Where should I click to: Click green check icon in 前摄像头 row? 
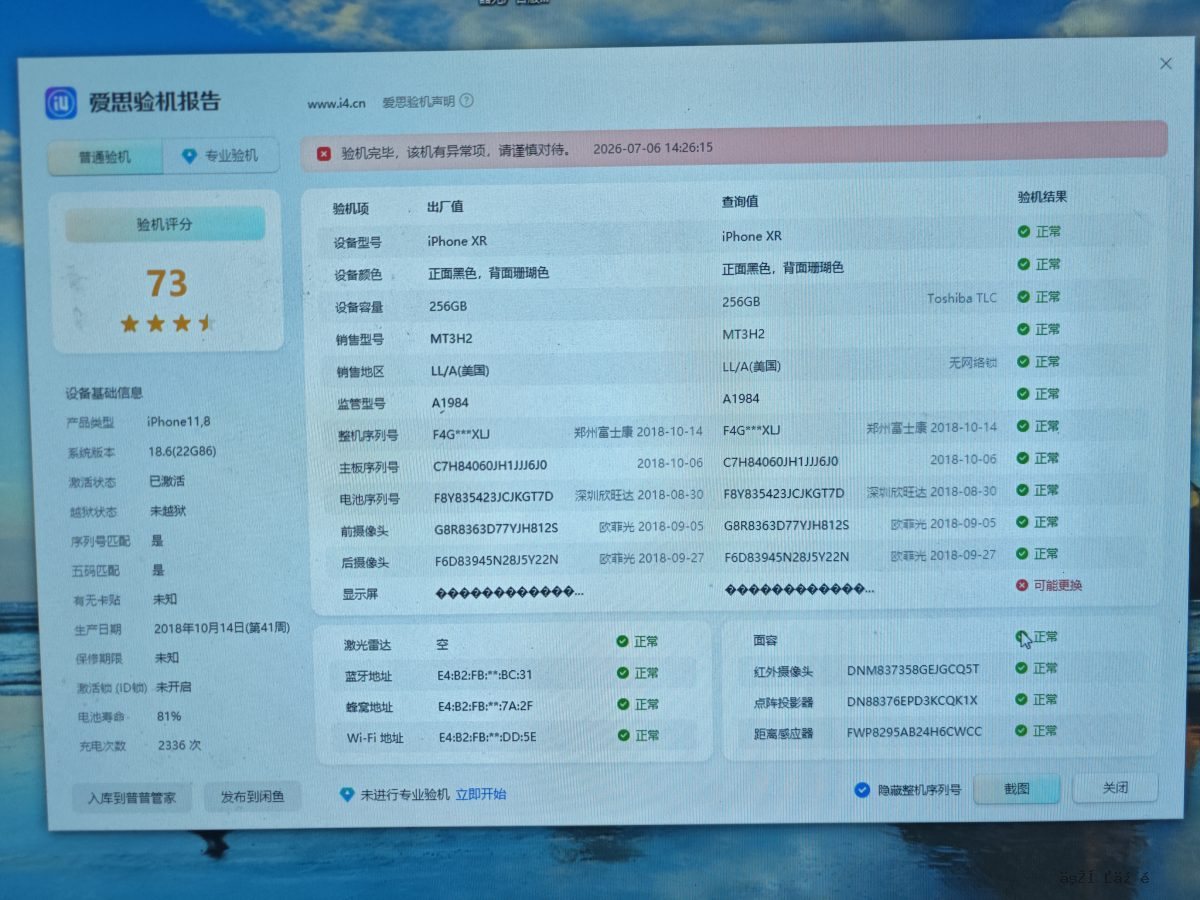(x=1023, y=522)
